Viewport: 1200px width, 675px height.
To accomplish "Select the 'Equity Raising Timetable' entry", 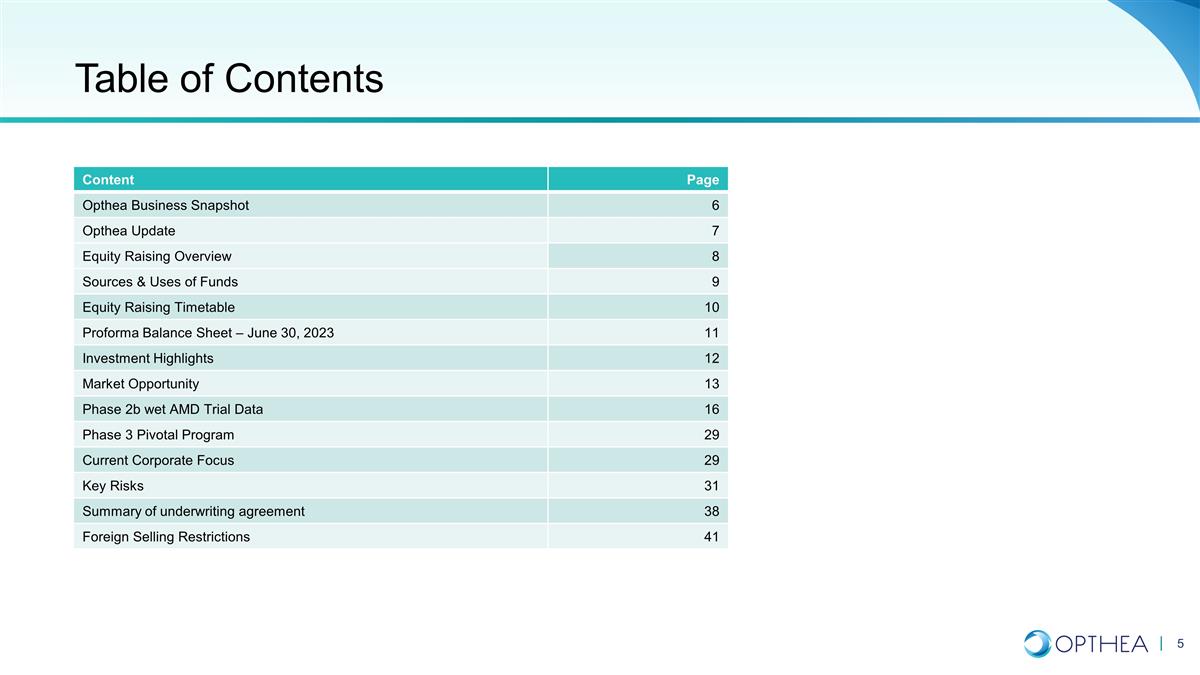I will pyautogui.click(x=159, y=307).
